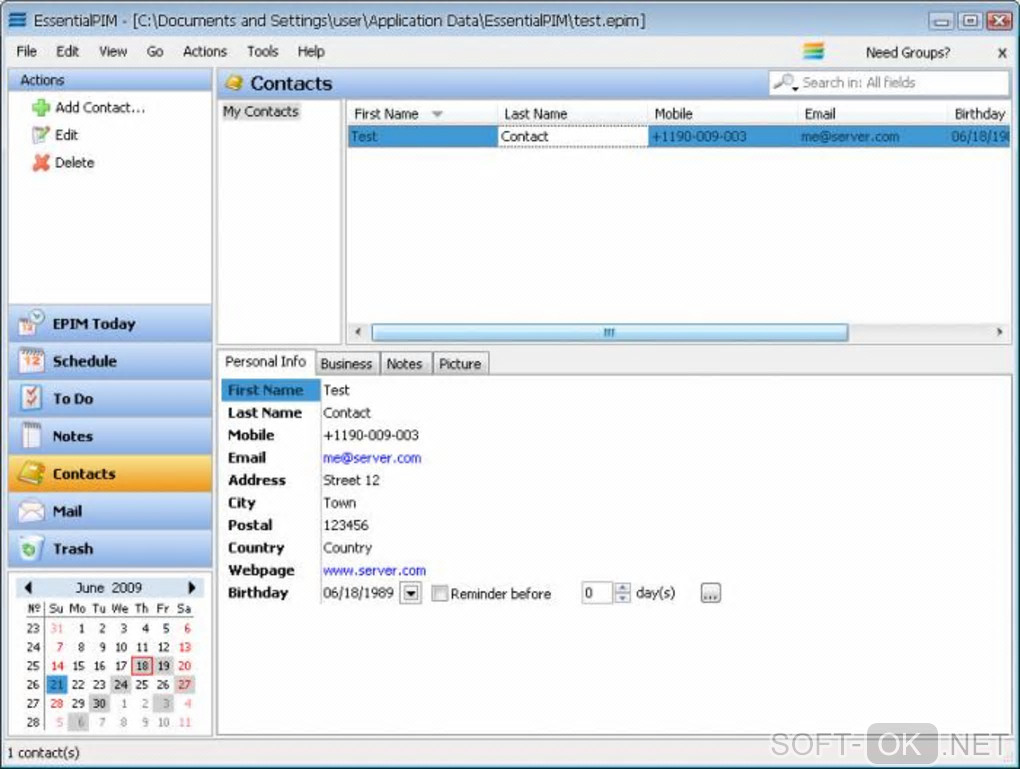Screen dimensions: 1020x769
Task: Select the Contacts module button
Action: pos(110,474)
